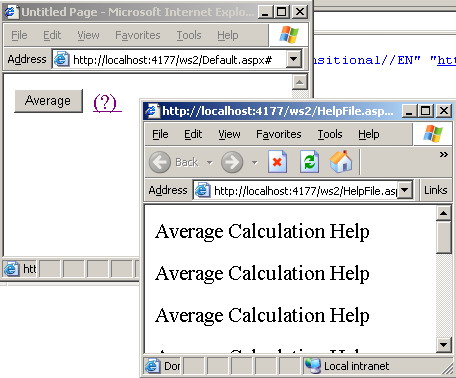Expand toolbar overflow chevron
The image size is (456, 378).
(x=443, y=154)
